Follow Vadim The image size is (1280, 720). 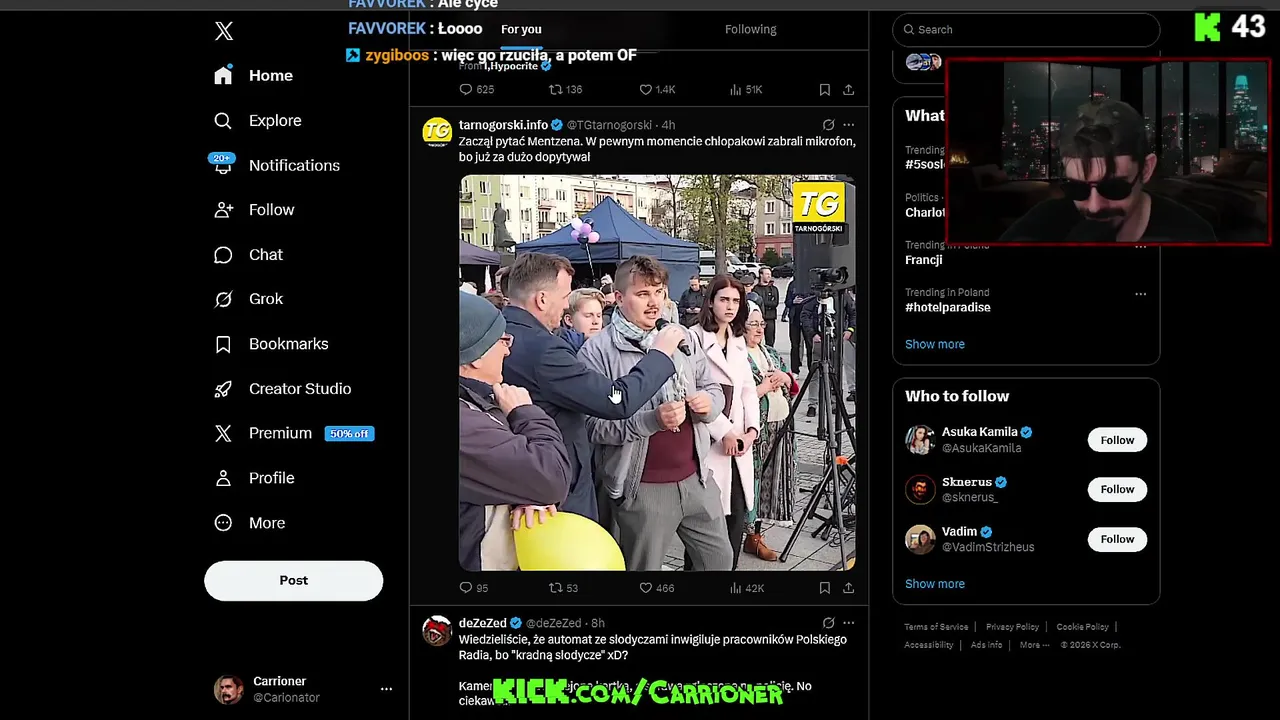1117,539
